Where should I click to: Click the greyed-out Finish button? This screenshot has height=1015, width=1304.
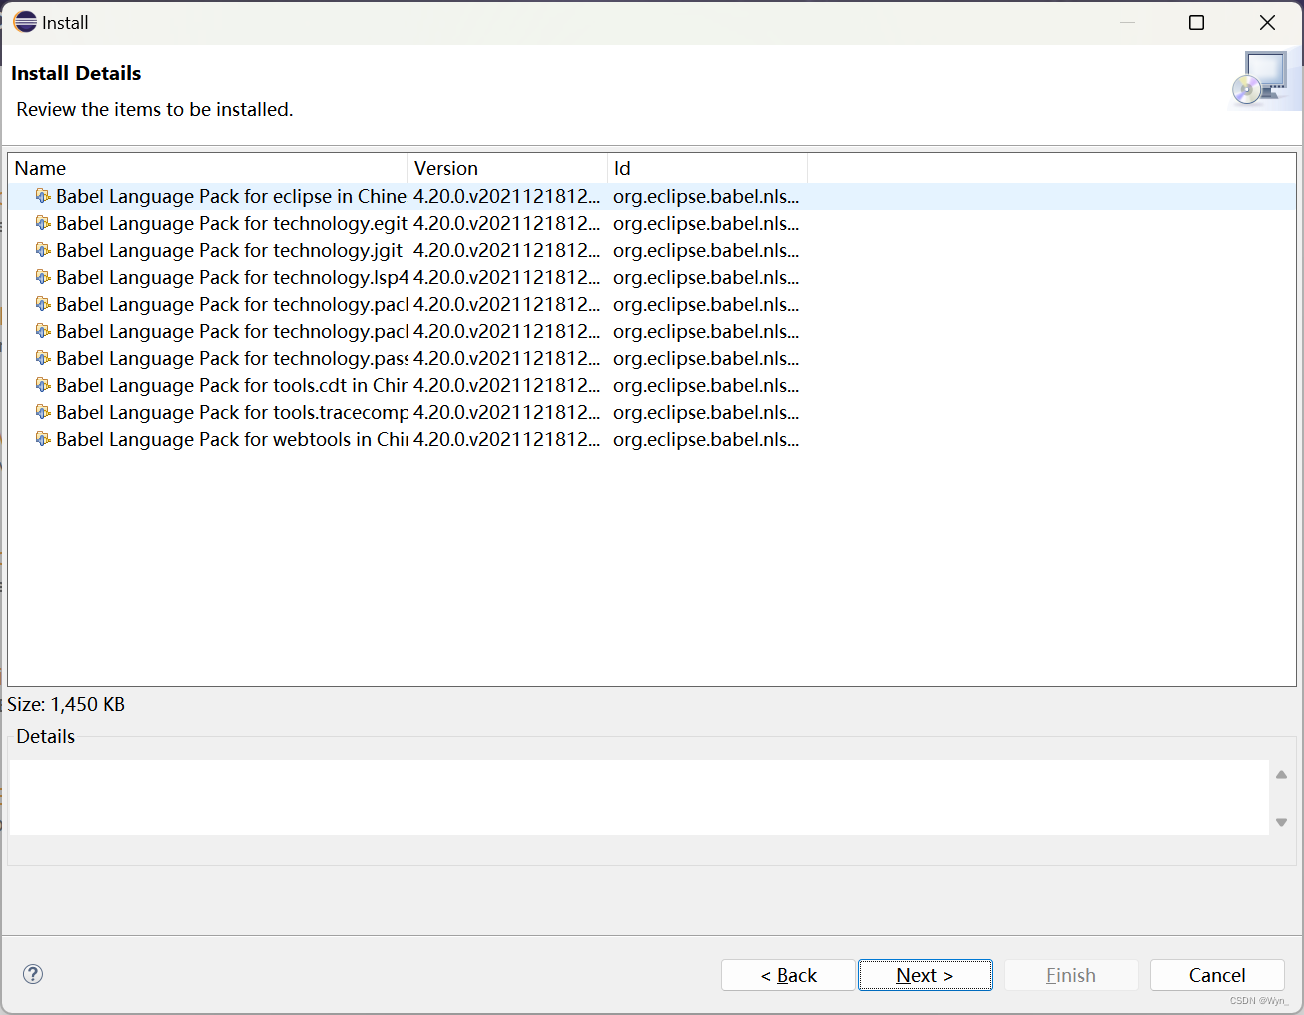click(1071, 975)
